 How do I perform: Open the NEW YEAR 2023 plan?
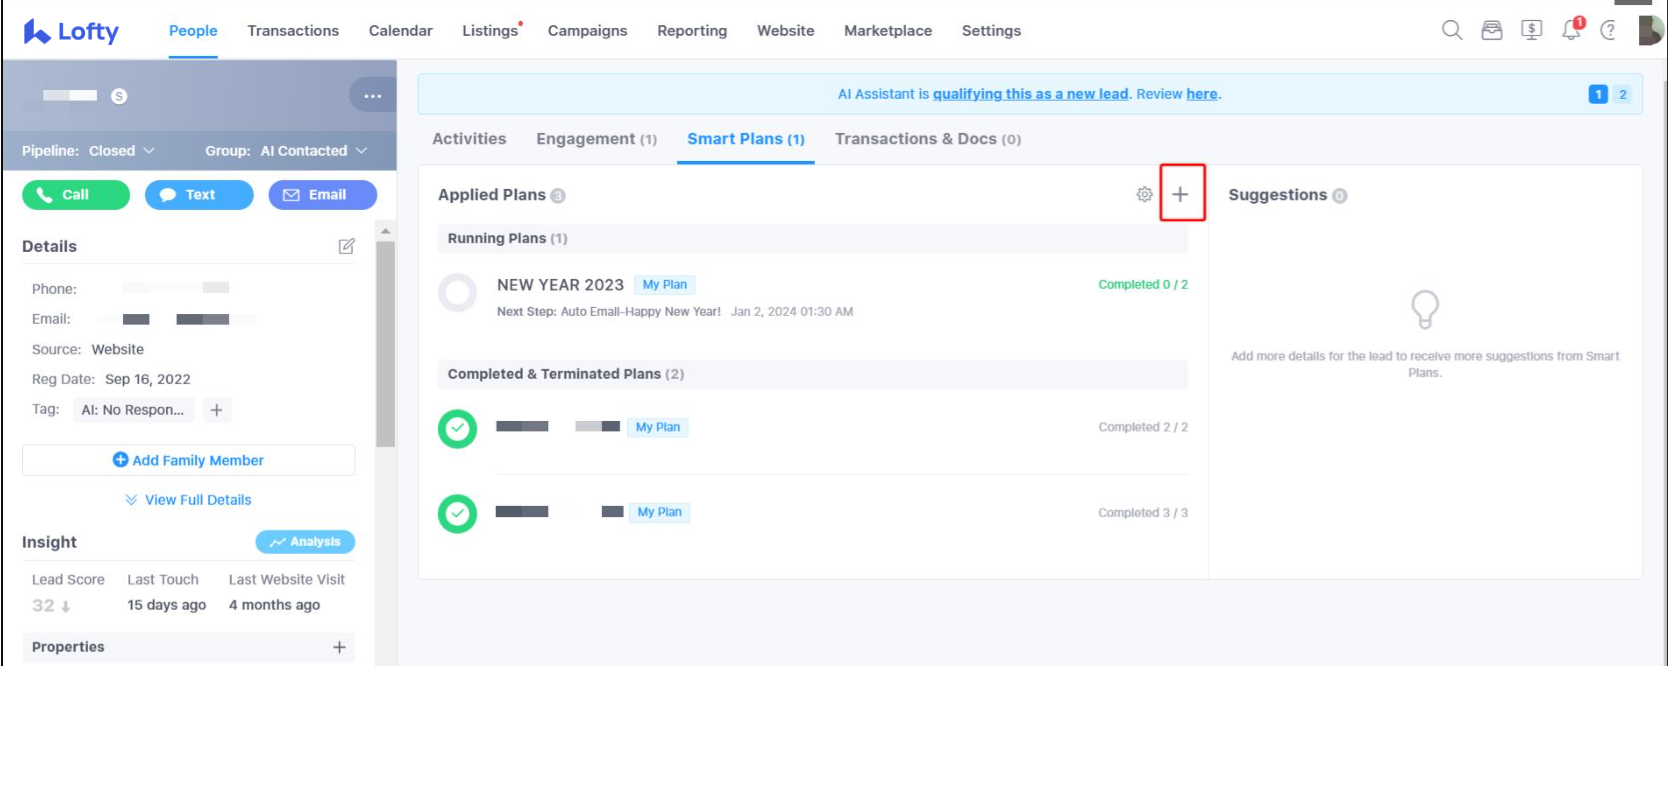point(560,285)
